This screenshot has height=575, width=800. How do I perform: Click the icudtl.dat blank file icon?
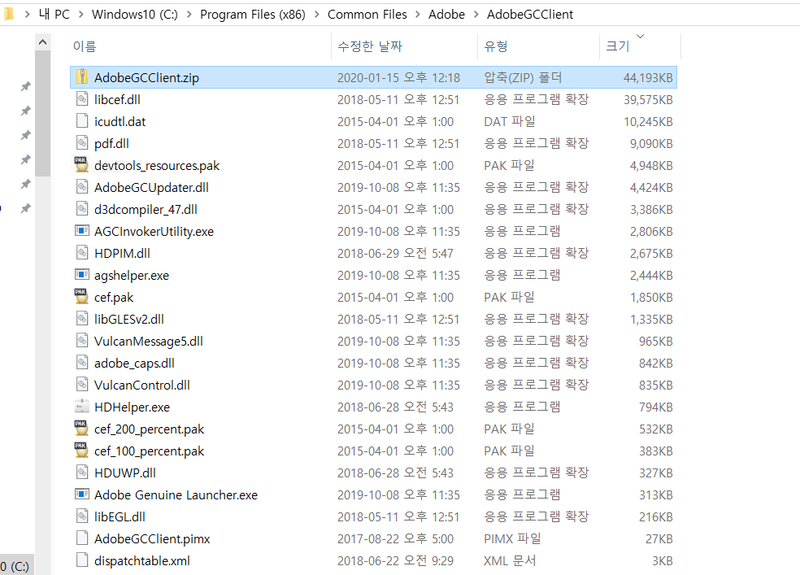pos(82,121)
